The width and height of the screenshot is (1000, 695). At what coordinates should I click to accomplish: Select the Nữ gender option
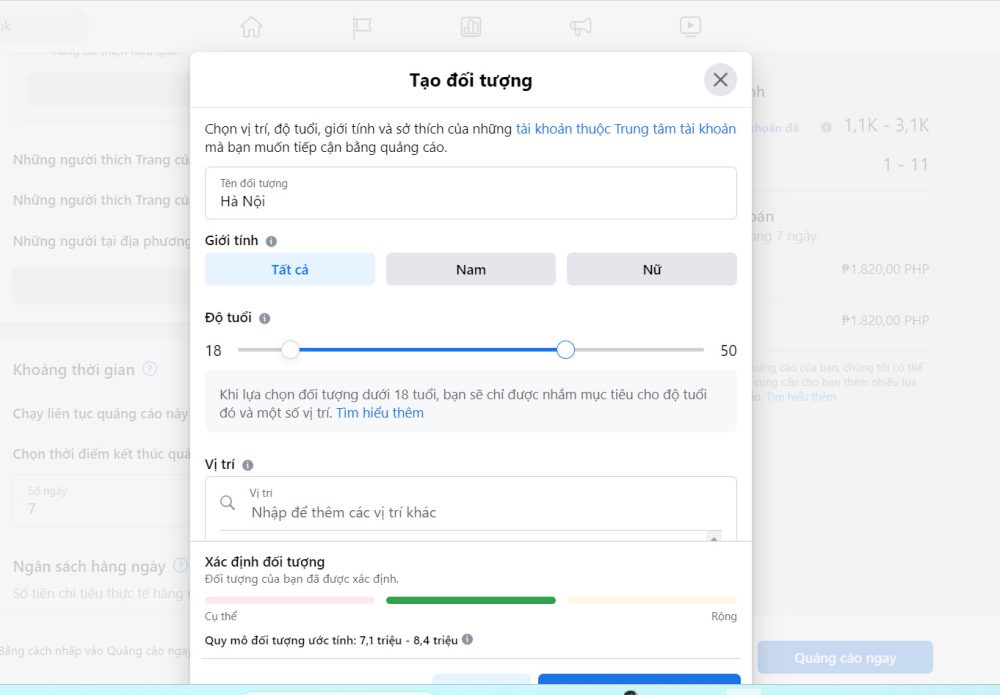click(652, 269)
